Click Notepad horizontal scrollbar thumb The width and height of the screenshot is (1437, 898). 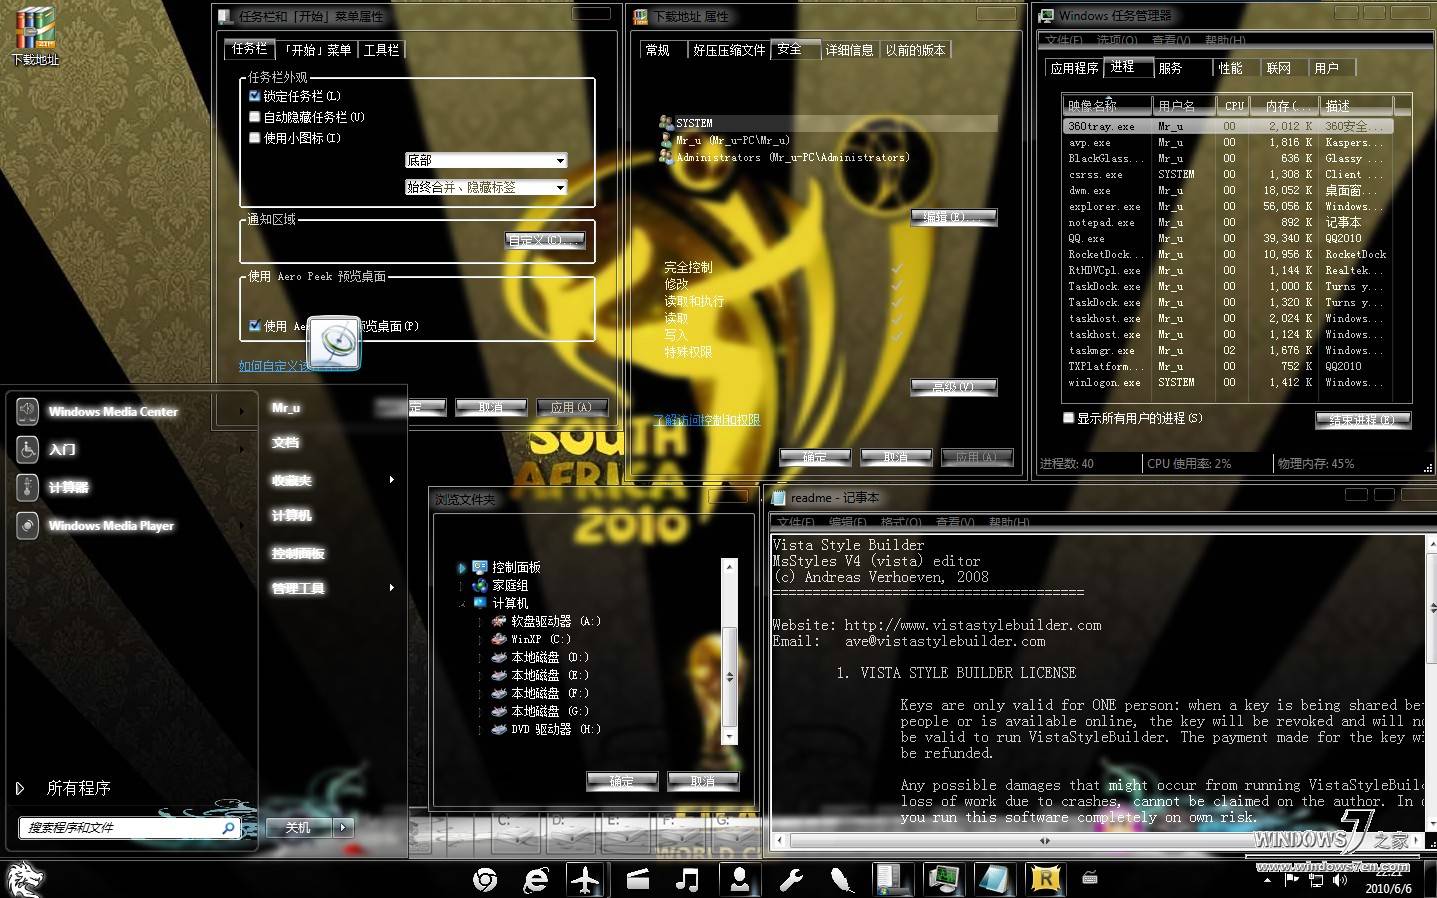click(x=1045, y=841)
